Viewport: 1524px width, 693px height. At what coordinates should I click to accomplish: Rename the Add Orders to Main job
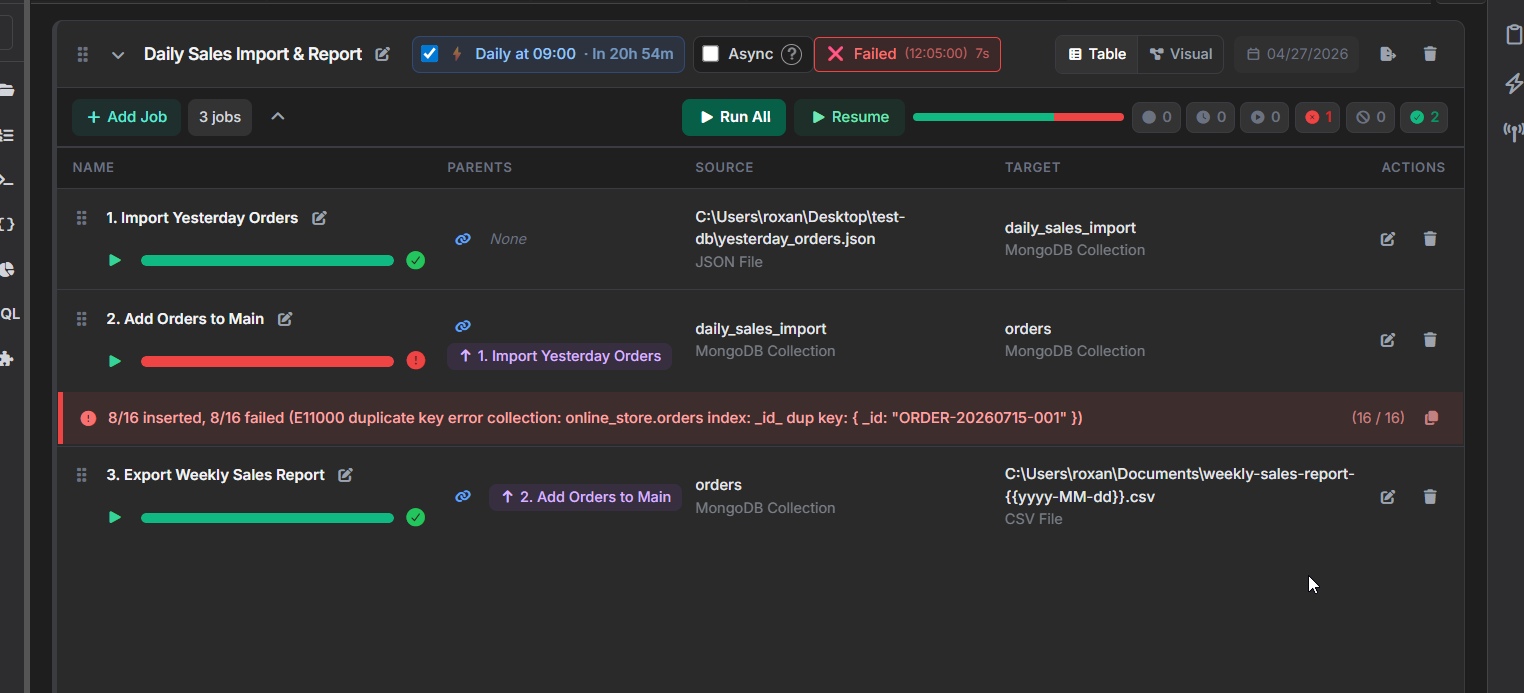[x=285, y=319]
